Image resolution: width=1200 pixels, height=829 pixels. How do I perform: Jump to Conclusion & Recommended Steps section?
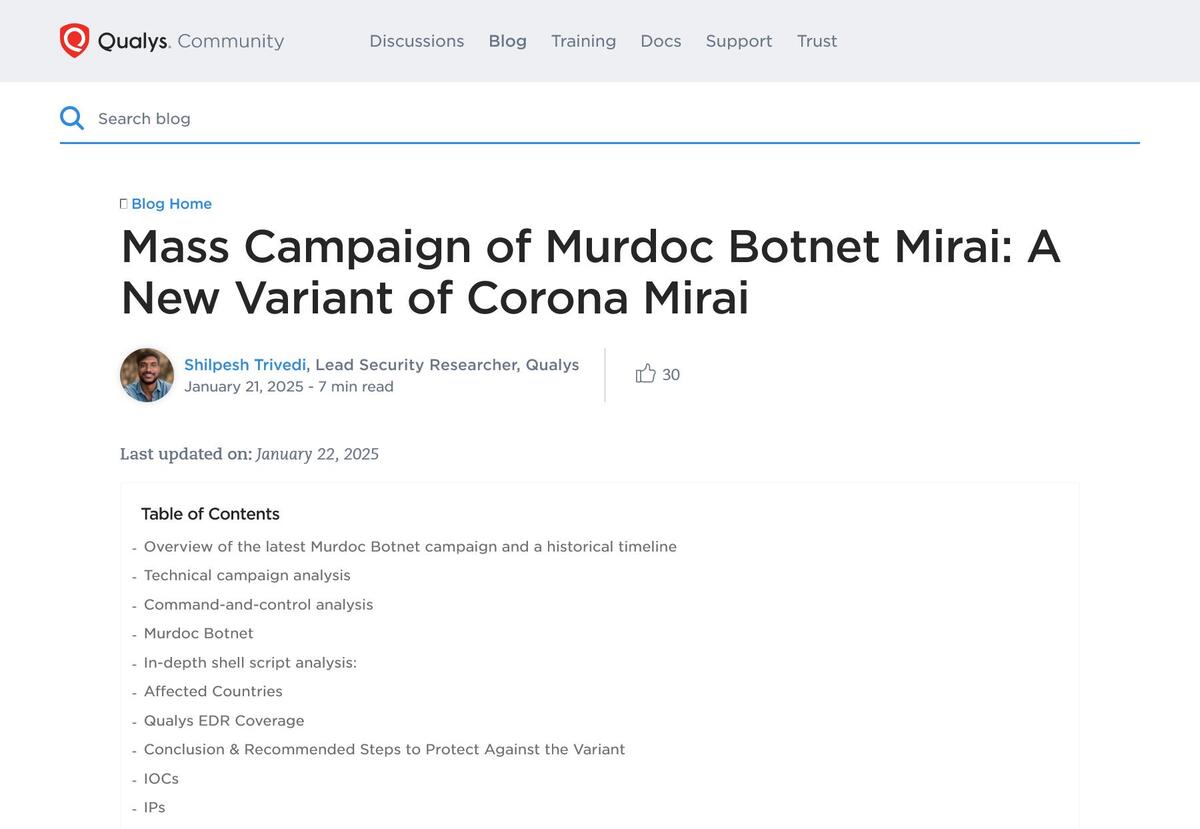point(384,750)
